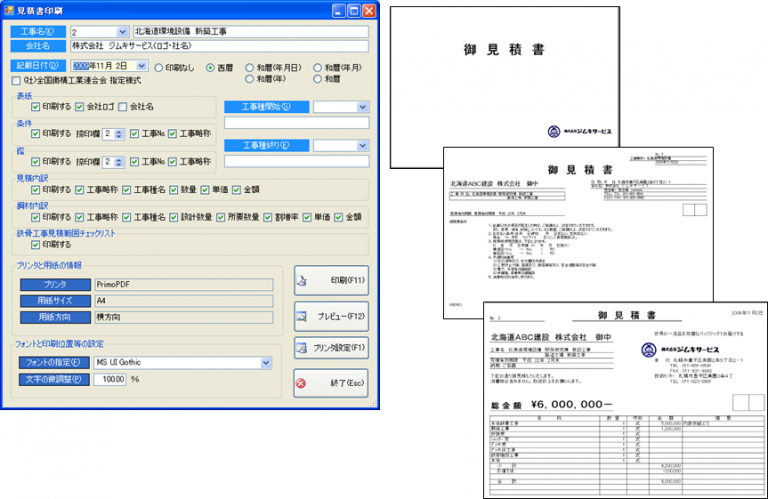The image size is (768, 499).
Task: Click the magnifier icon on プレビュー button
Action: 302,316
